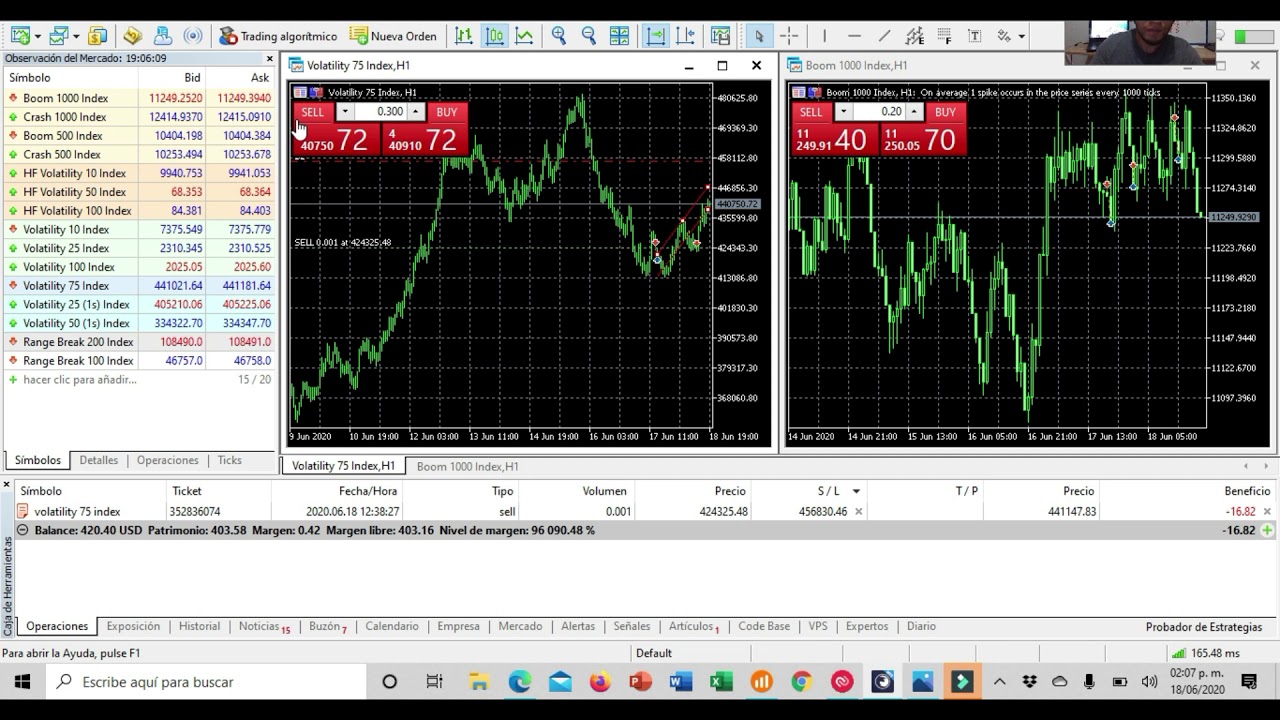This screenshot has height=720, width=1280.
Task: Select Crash 500 Index row
Action: [x=140, y=154]
